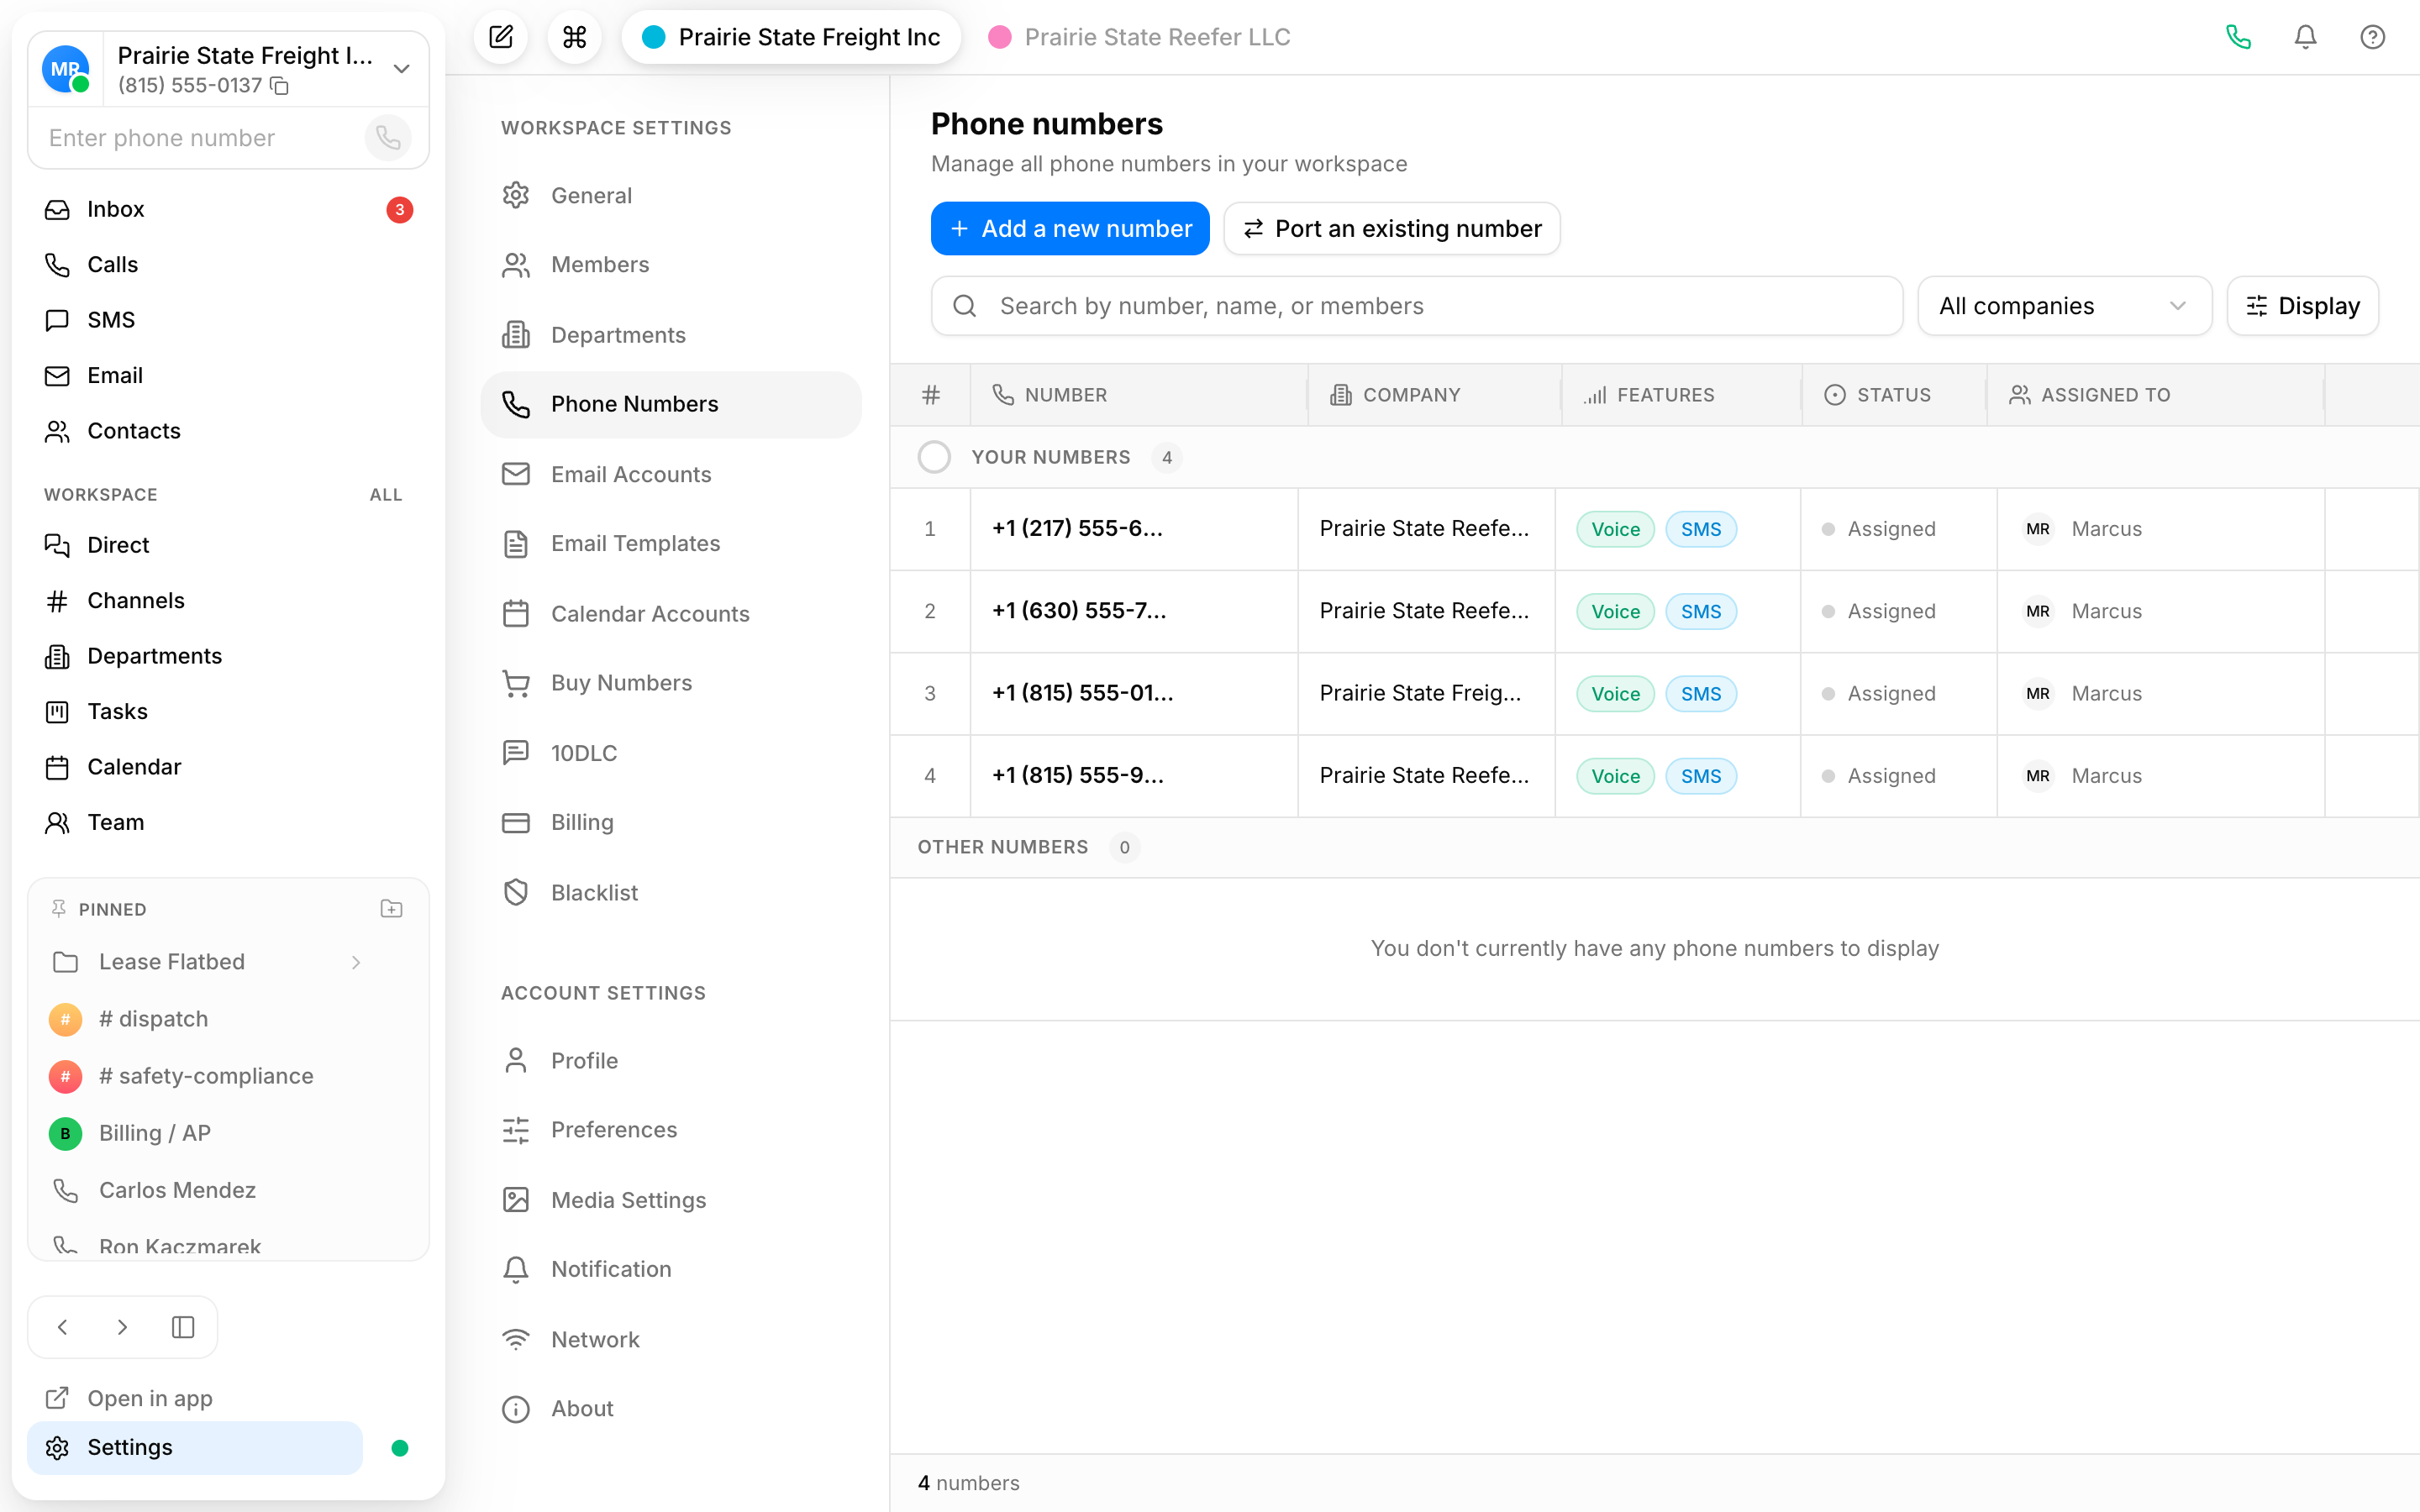Click the search magnifier icon
The height and width of the screenshot is (1512, 2420).
(x=964, y=306)
